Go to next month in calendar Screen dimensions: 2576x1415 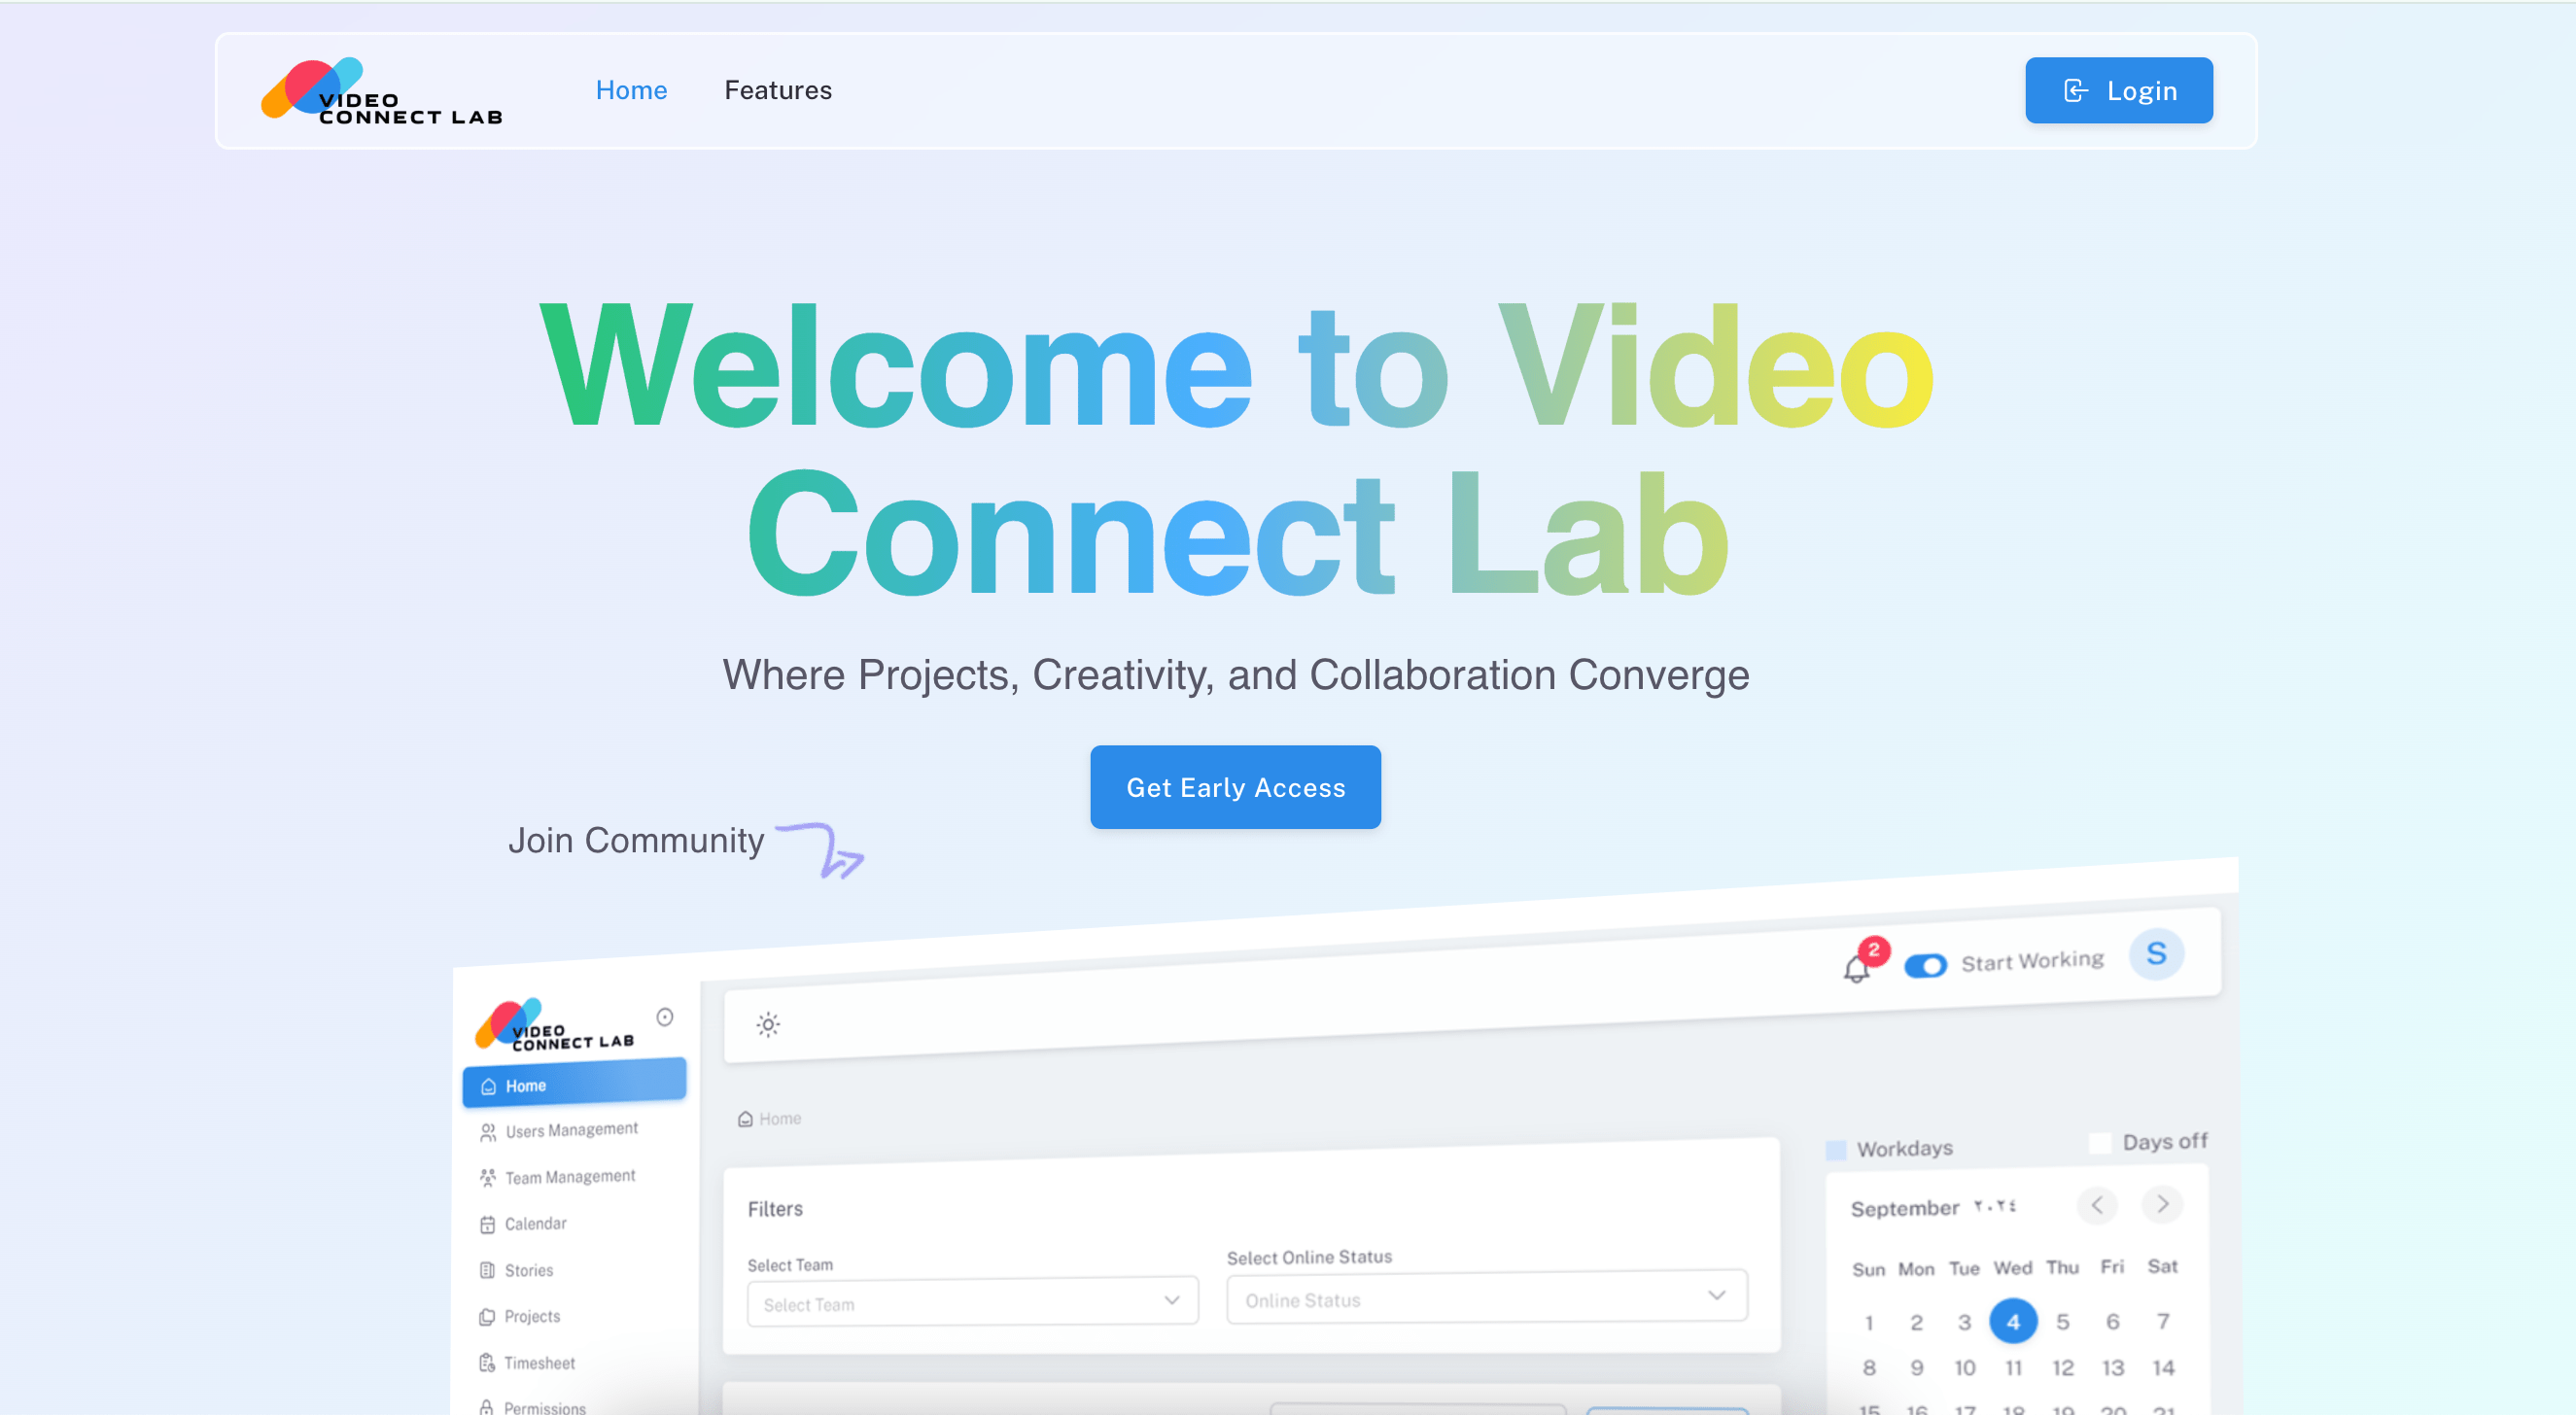[2162, 1203]
